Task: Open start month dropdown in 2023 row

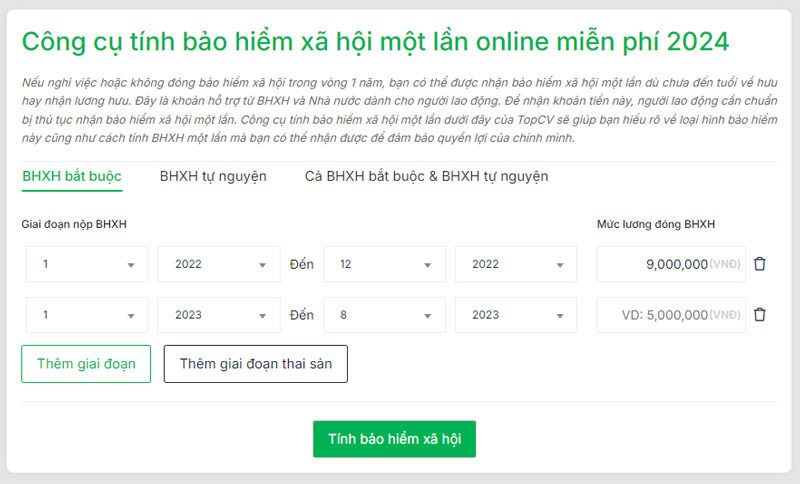Action: point(87,315)
